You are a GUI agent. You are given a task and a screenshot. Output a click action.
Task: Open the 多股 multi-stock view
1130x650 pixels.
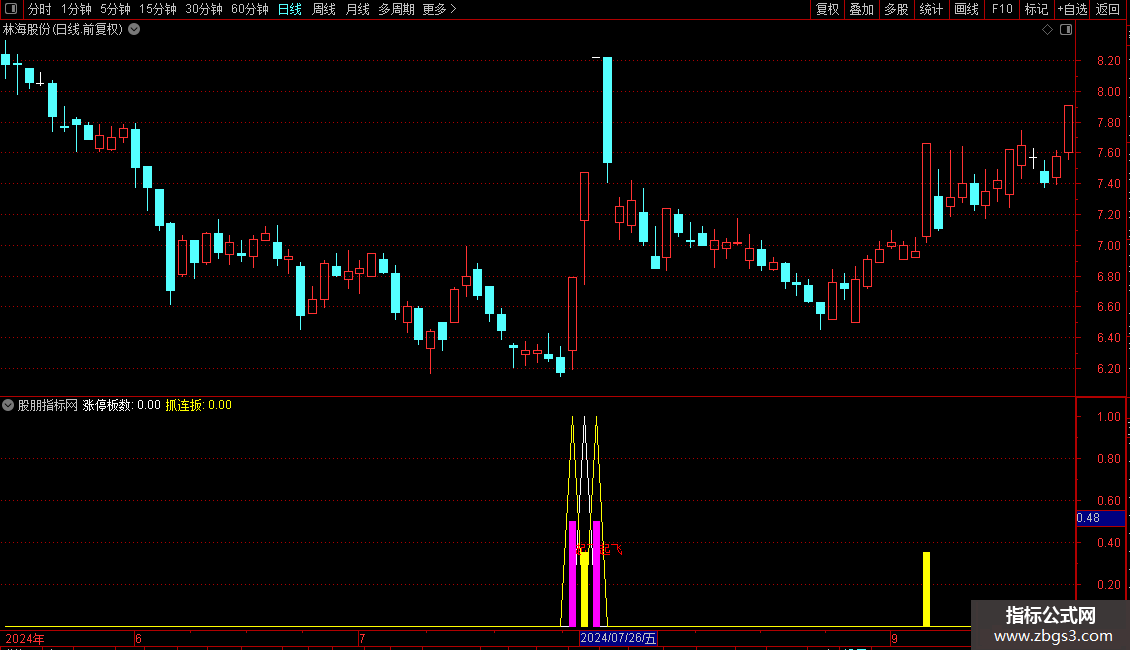point(896,9)
